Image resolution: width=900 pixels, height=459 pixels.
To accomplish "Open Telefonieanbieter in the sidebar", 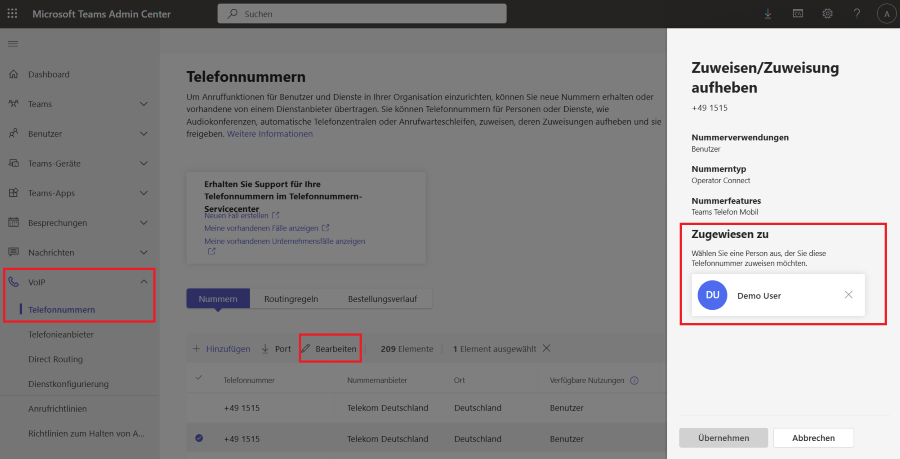I will [x=61, y=334].
